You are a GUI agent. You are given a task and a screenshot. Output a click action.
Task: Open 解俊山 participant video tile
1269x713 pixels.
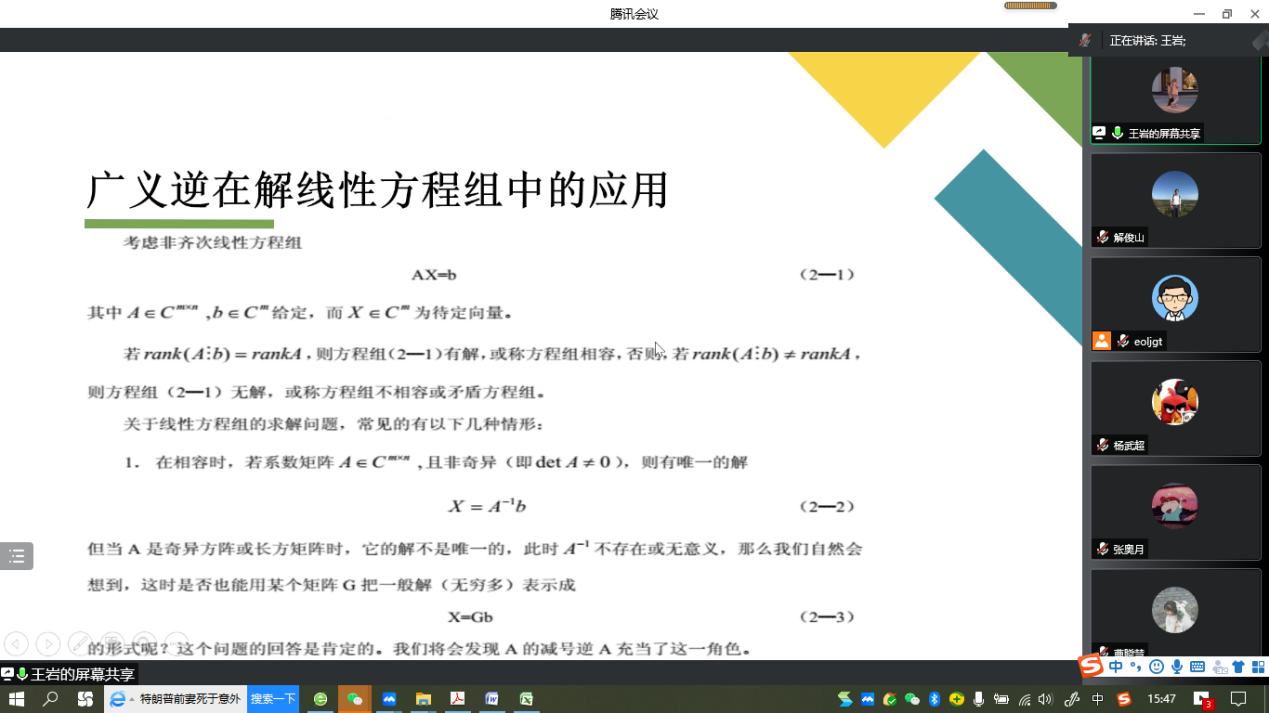click(x=1175, y=199)
